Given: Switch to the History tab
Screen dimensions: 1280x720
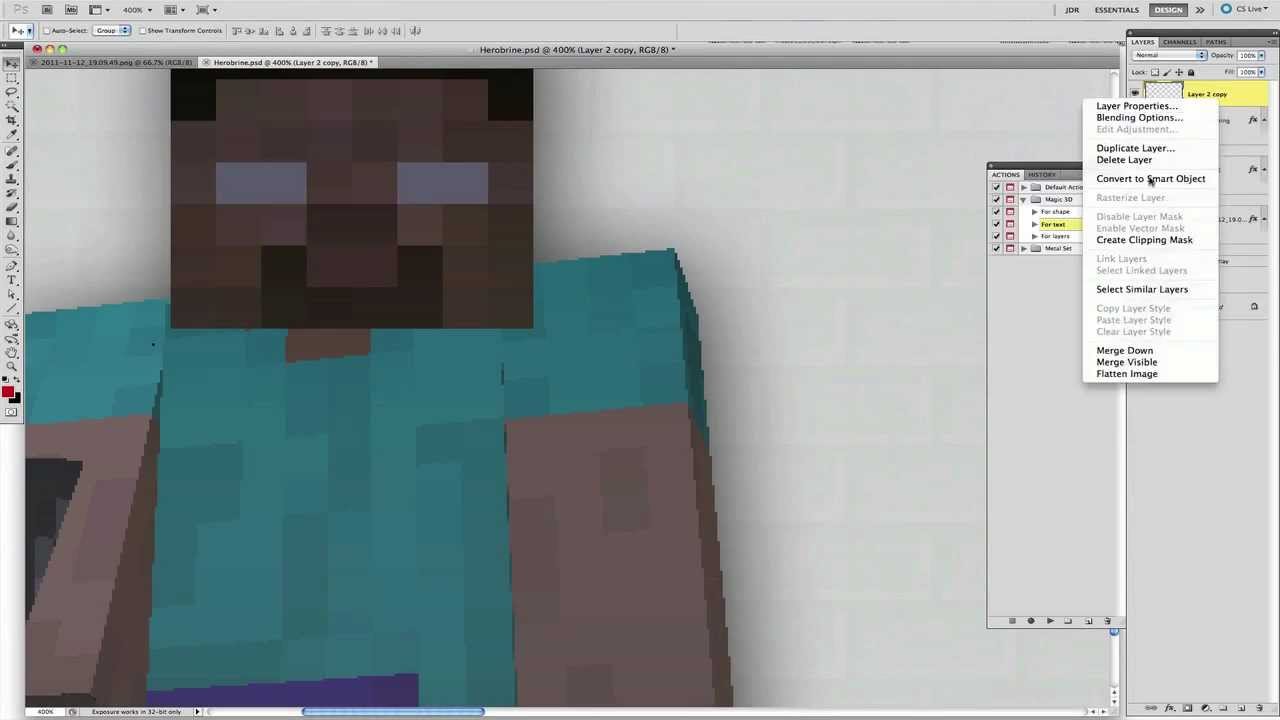Looking at the screenshot, I should coord(1042,175).
